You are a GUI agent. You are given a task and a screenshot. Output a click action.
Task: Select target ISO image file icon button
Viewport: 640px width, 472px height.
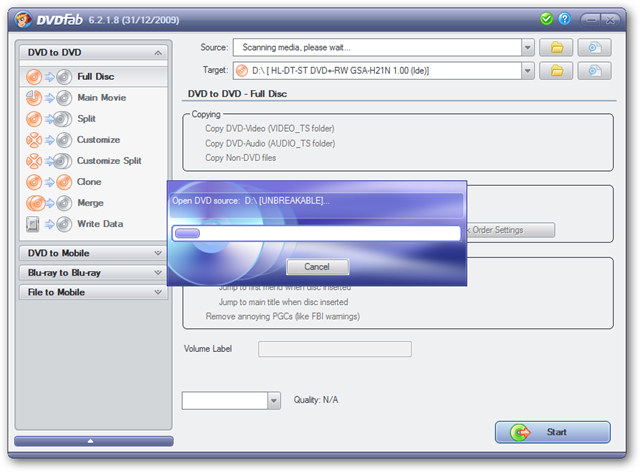tap(595, 71)
